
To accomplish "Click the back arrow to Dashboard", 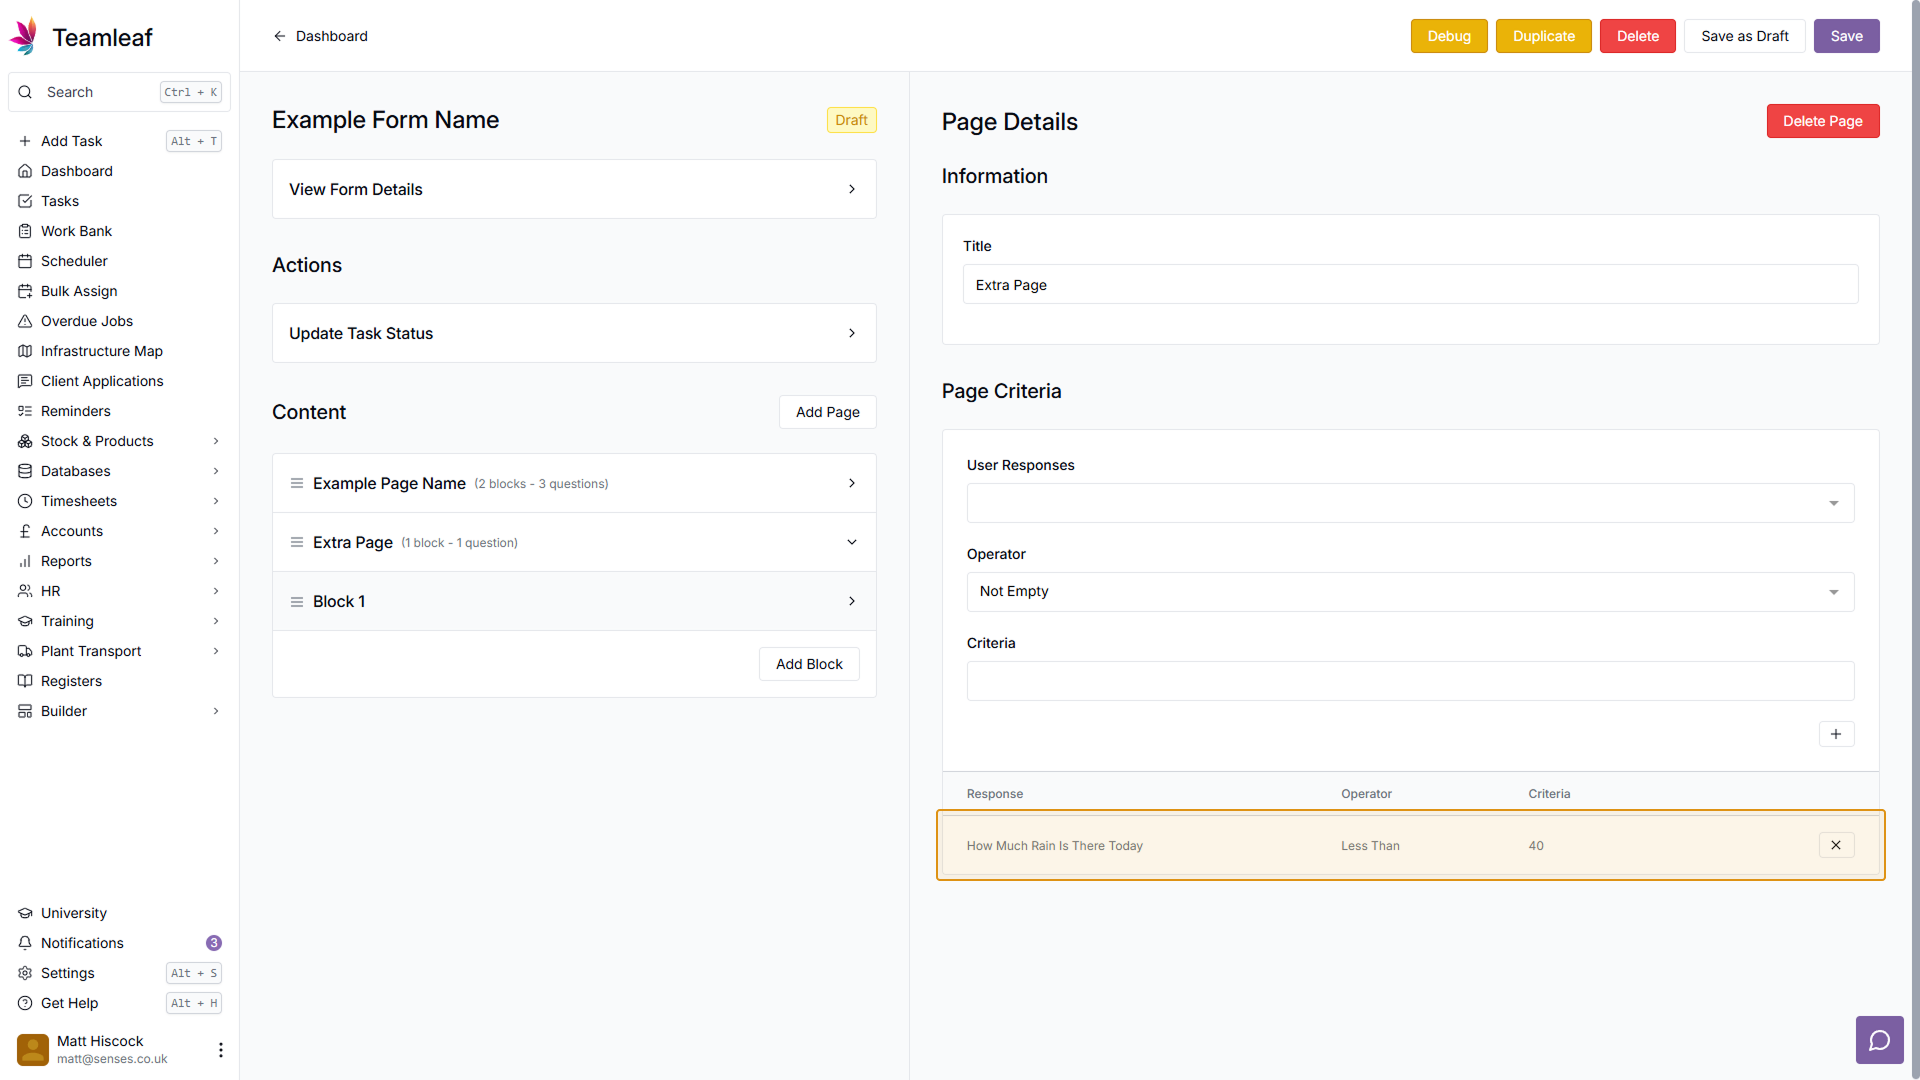I will tap(280, 36).
